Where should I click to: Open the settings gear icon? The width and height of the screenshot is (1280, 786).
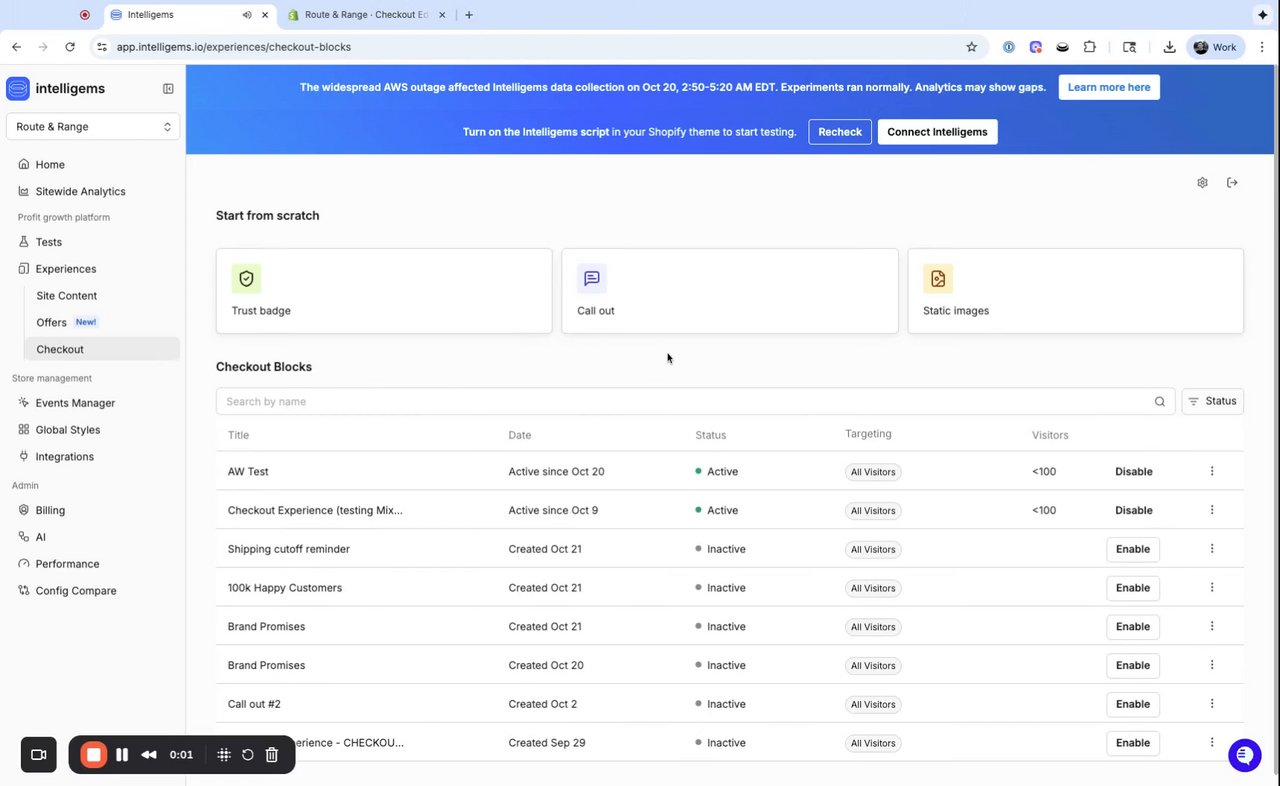click(1202, 183)
